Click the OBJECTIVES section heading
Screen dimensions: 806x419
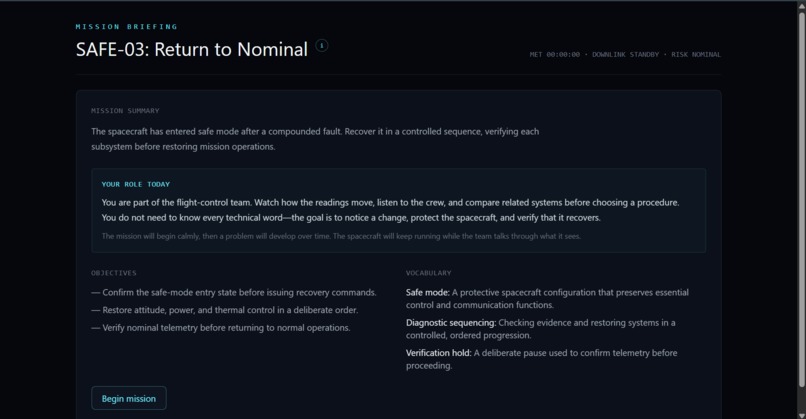click(x=114, y=273)
